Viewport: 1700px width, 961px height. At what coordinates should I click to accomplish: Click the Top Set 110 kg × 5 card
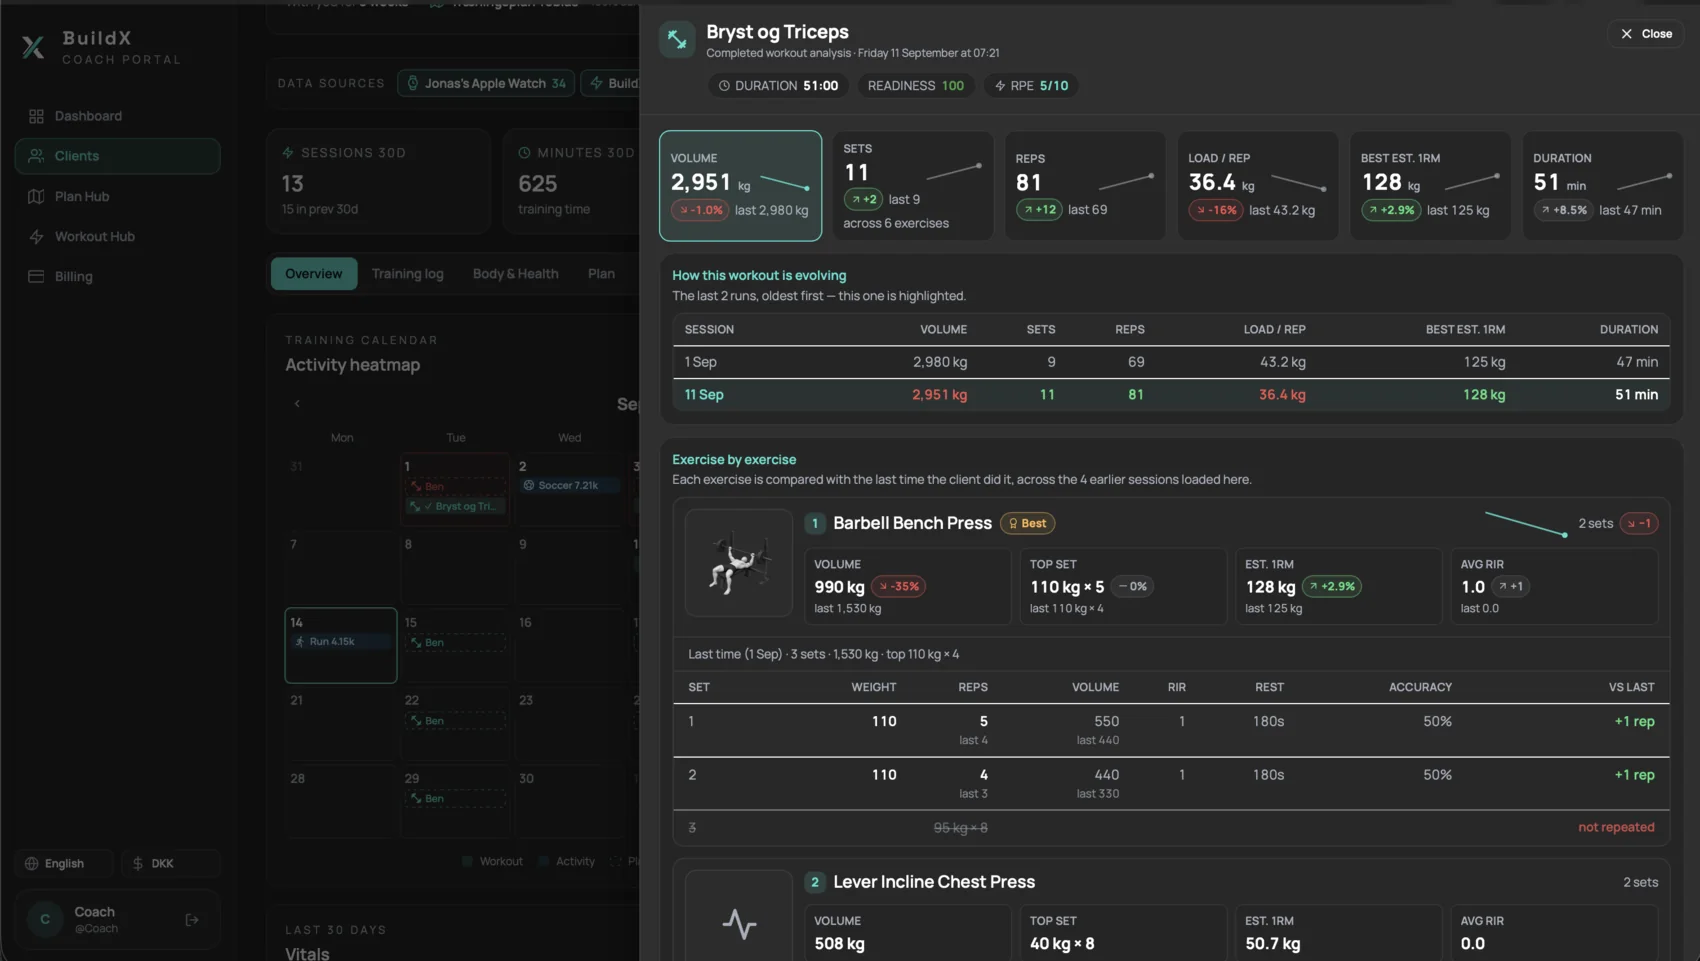[1123, 587]
